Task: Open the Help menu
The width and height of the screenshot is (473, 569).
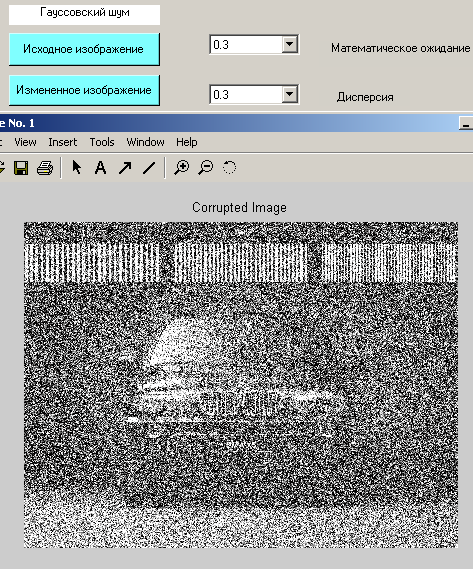Action: click(x=187, y=142)
